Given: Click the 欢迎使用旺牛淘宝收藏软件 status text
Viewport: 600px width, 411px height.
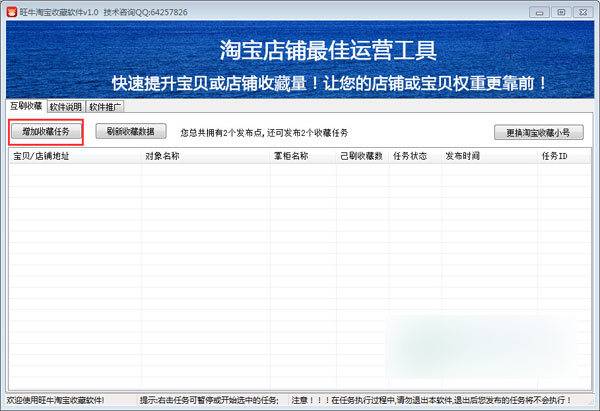Looking at the screenshot, I should 55,400.
